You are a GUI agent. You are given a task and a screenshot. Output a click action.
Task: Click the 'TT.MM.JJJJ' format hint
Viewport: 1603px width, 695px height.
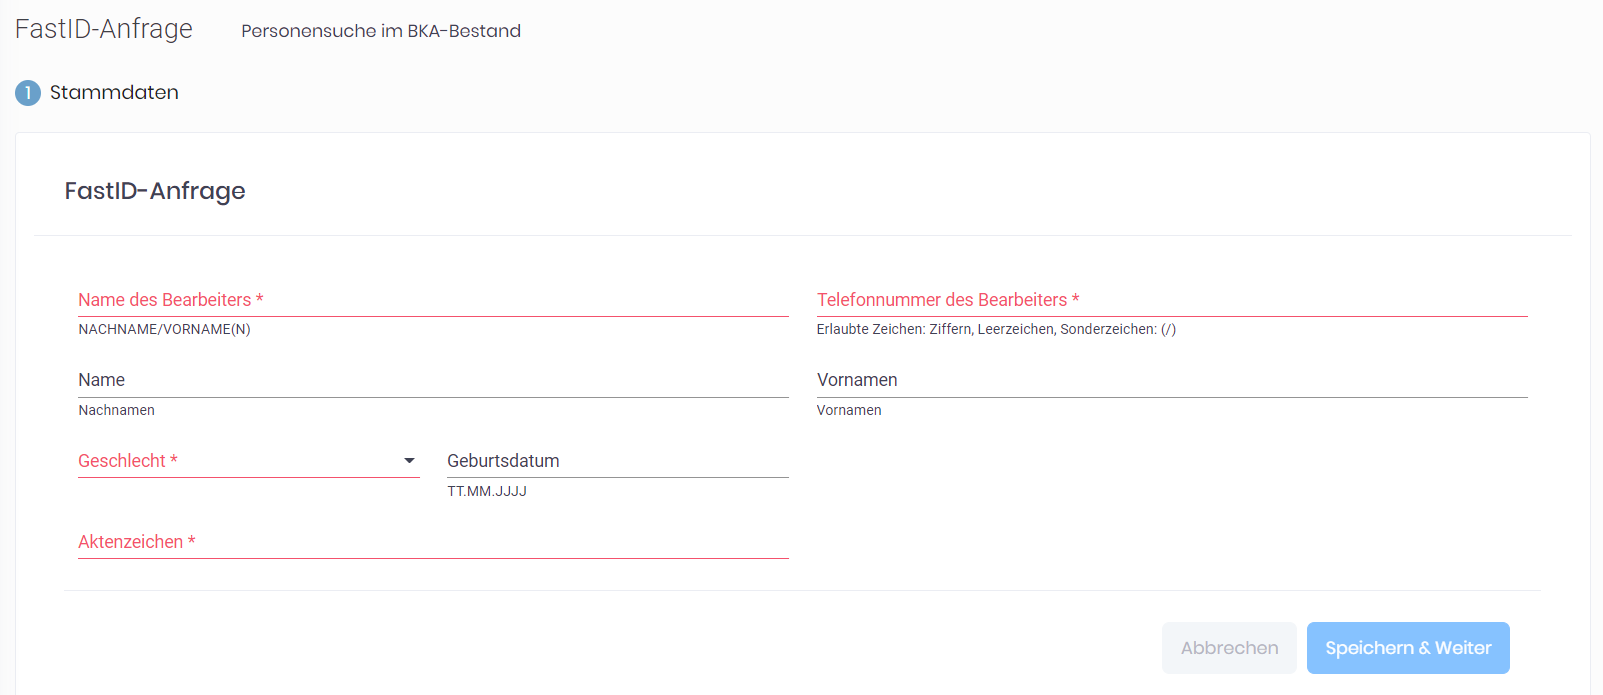(x=487, y=491)
